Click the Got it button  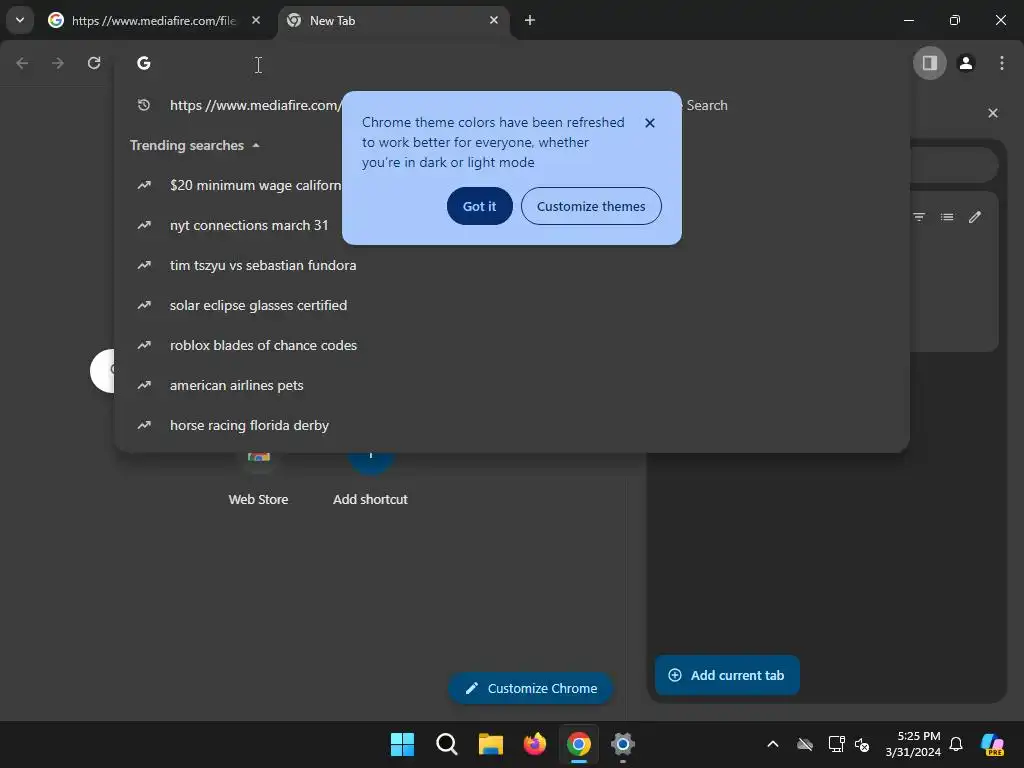[479, 206]
